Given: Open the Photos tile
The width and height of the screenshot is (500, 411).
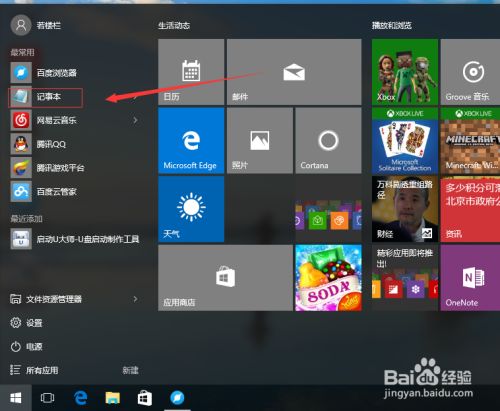Looking at the screenshot, I should (x=260, y=140).
